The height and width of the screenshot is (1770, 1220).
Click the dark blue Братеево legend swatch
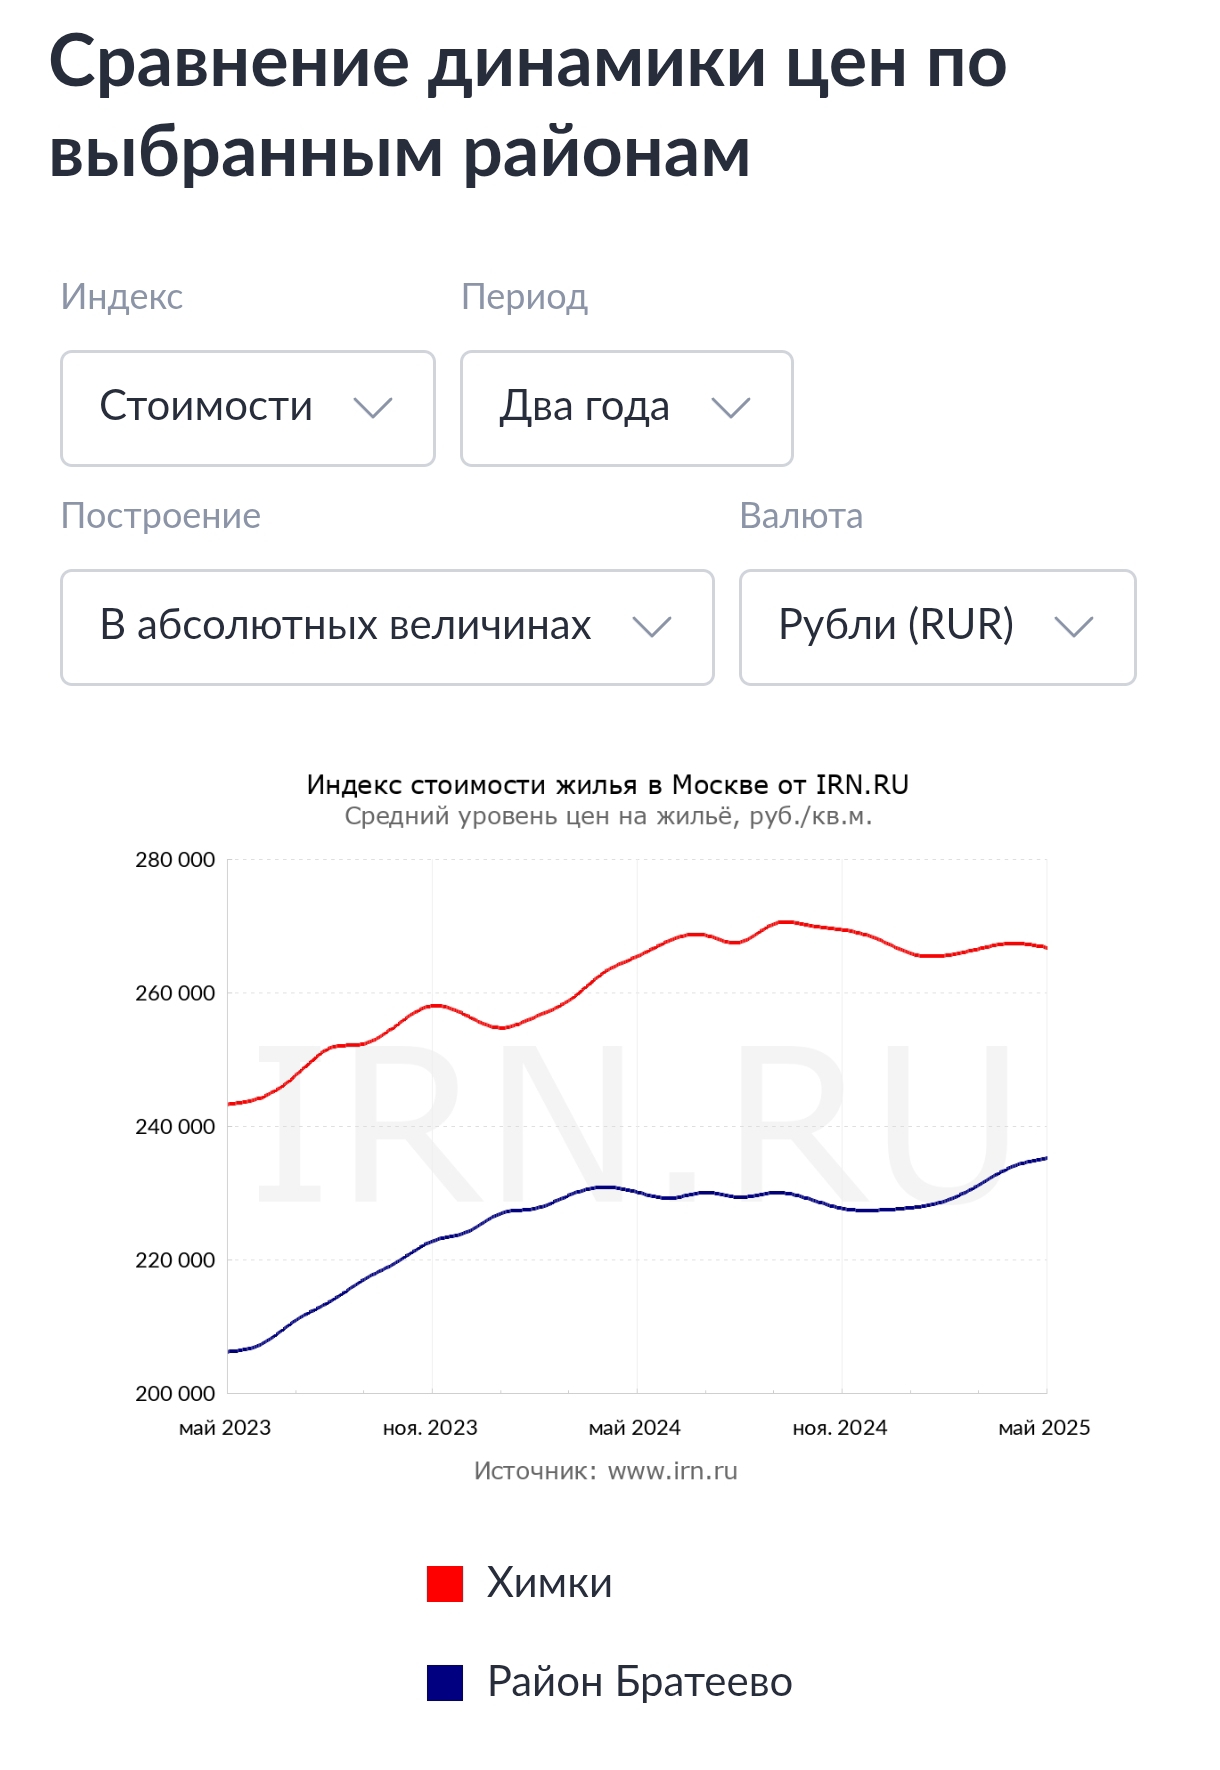(445, 1682)
